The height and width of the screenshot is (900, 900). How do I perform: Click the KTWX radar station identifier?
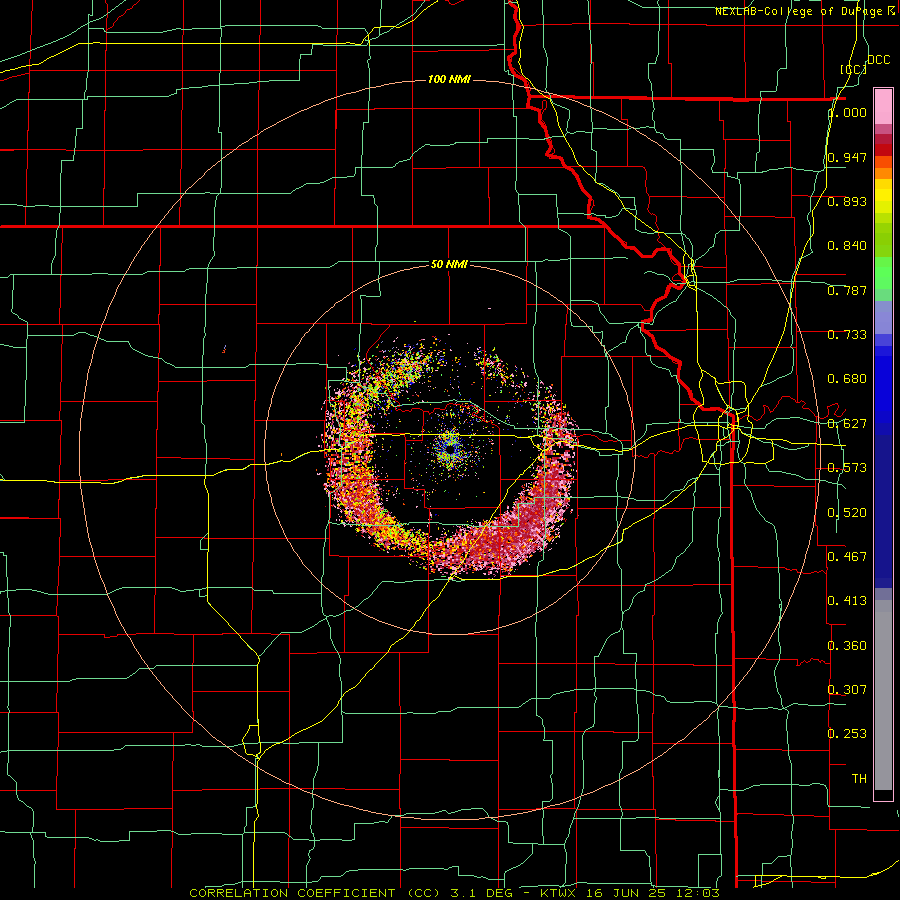558,893
